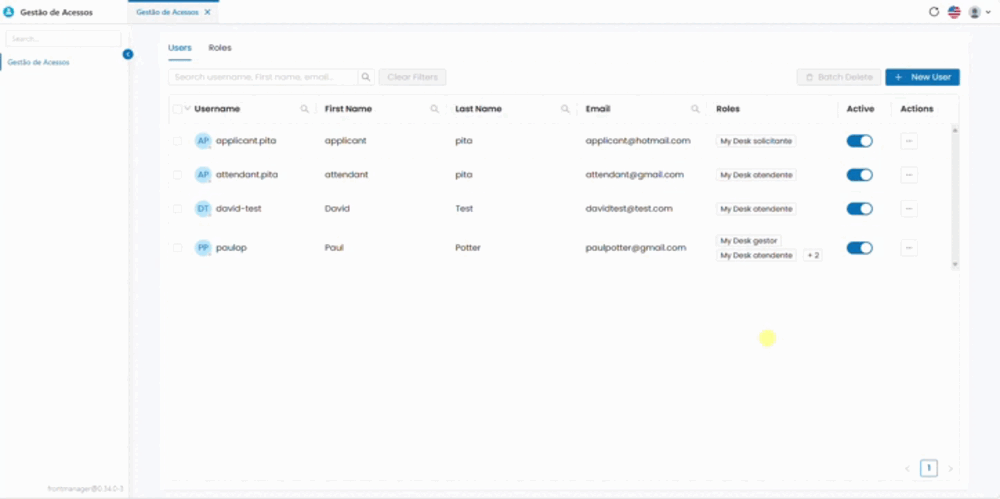This screenshot has width=1000, height=499.
Task: Click the Clear Filters button
Action: pyautogui.click(x=413, y=77)
